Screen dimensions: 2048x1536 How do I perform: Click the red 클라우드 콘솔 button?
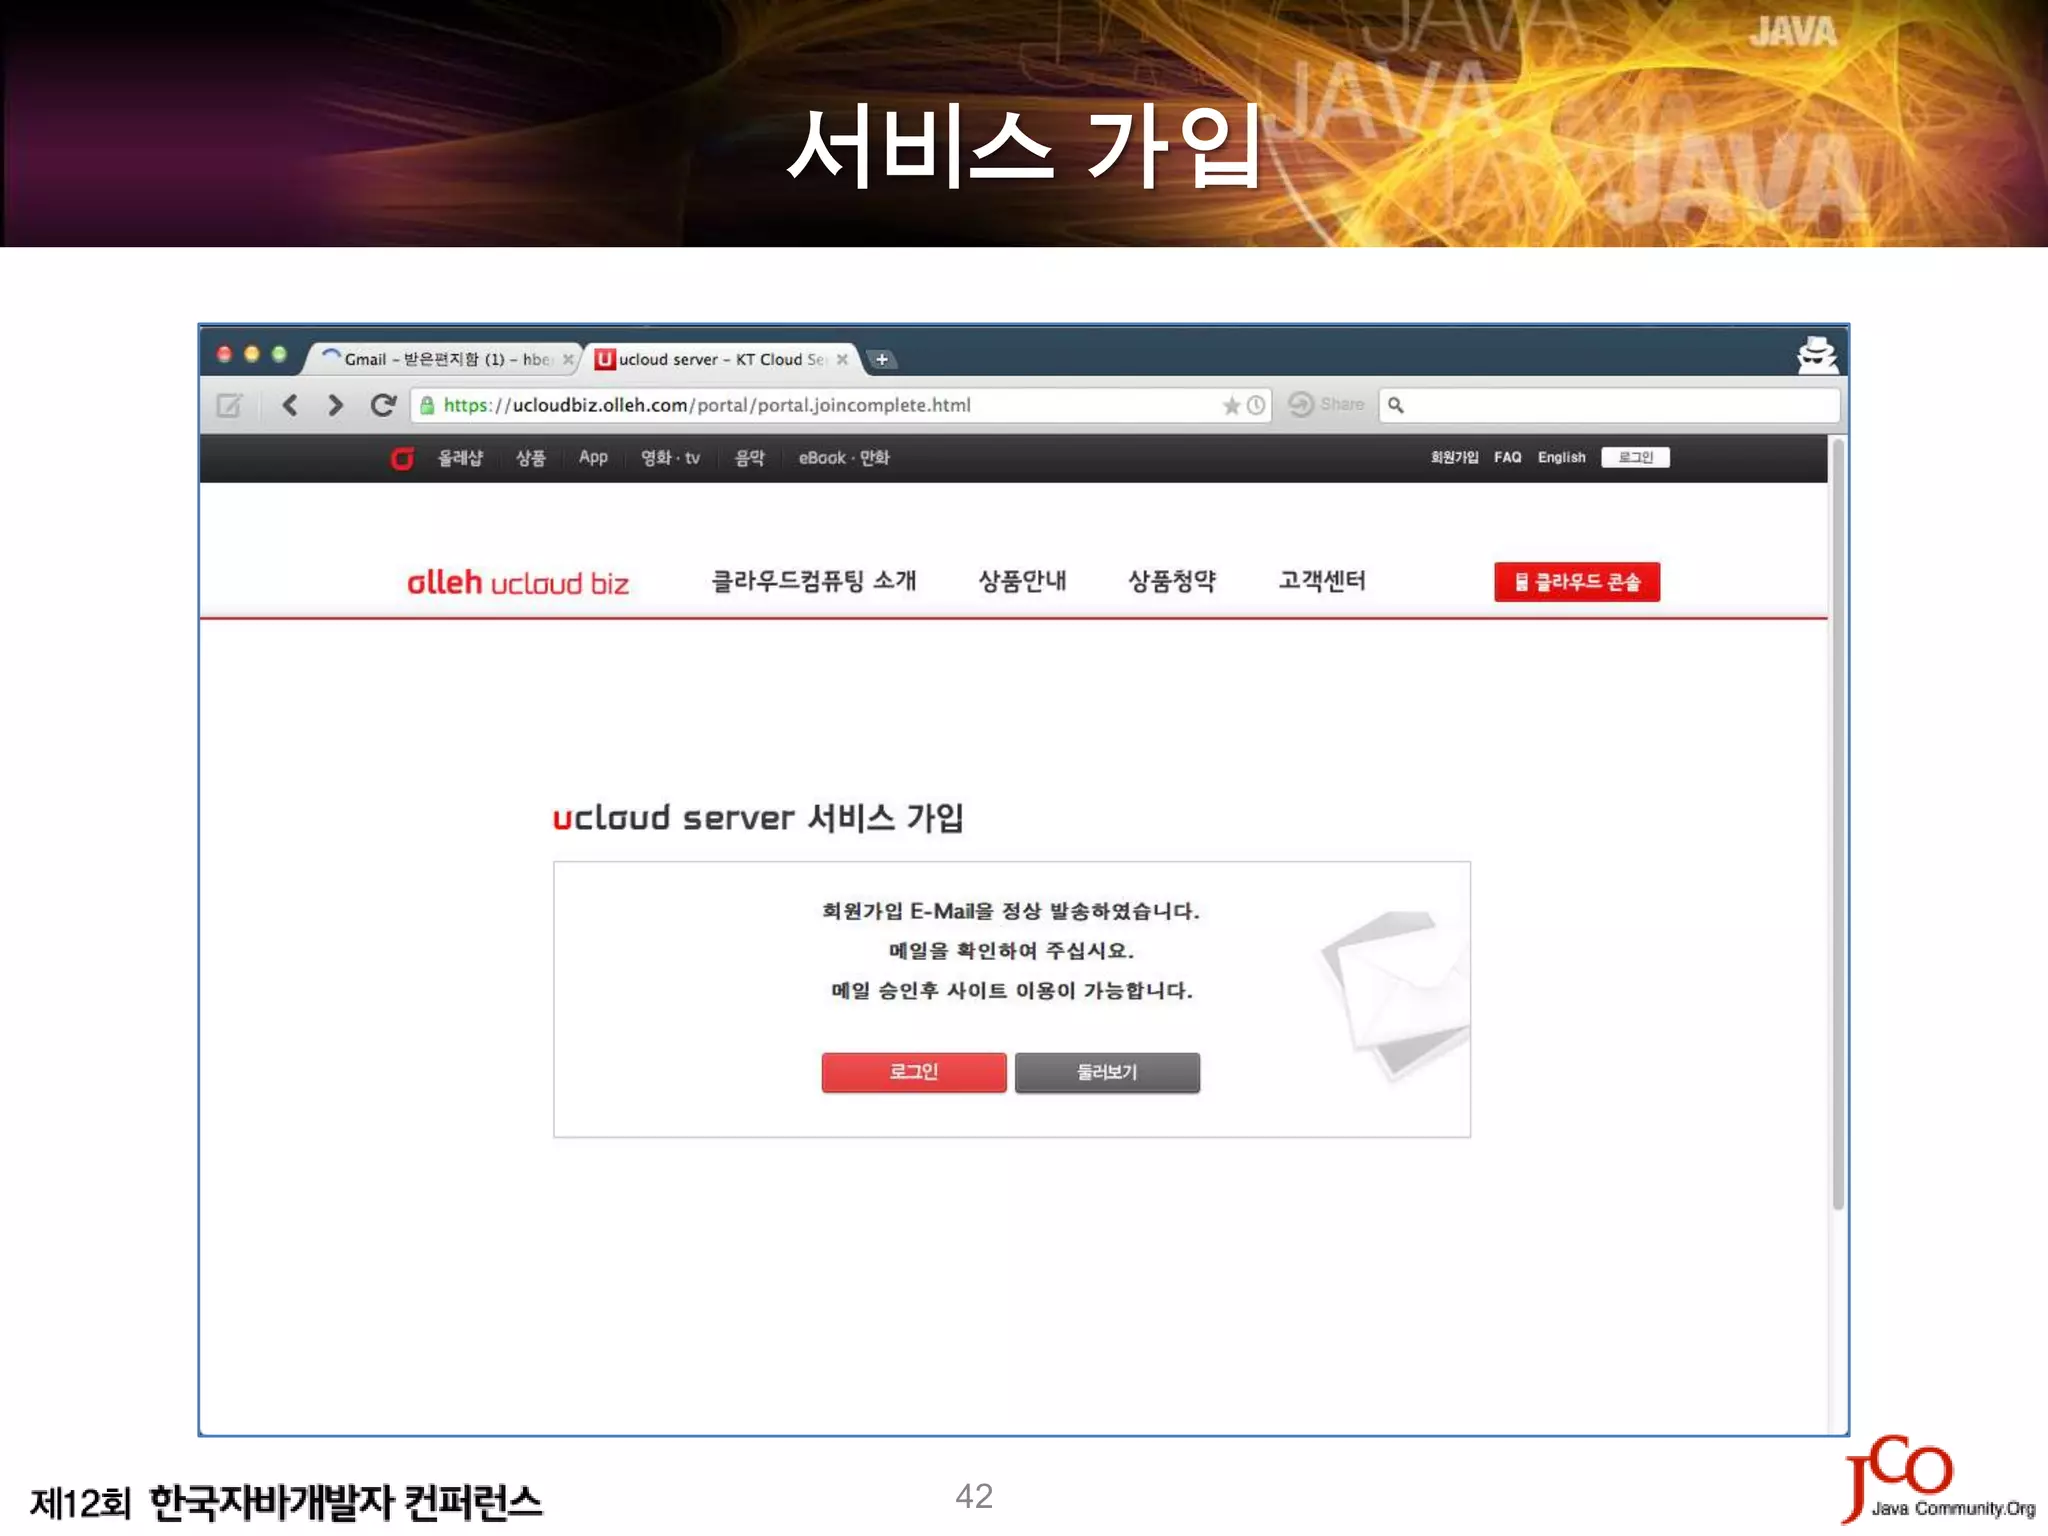tap(1577, 582)
